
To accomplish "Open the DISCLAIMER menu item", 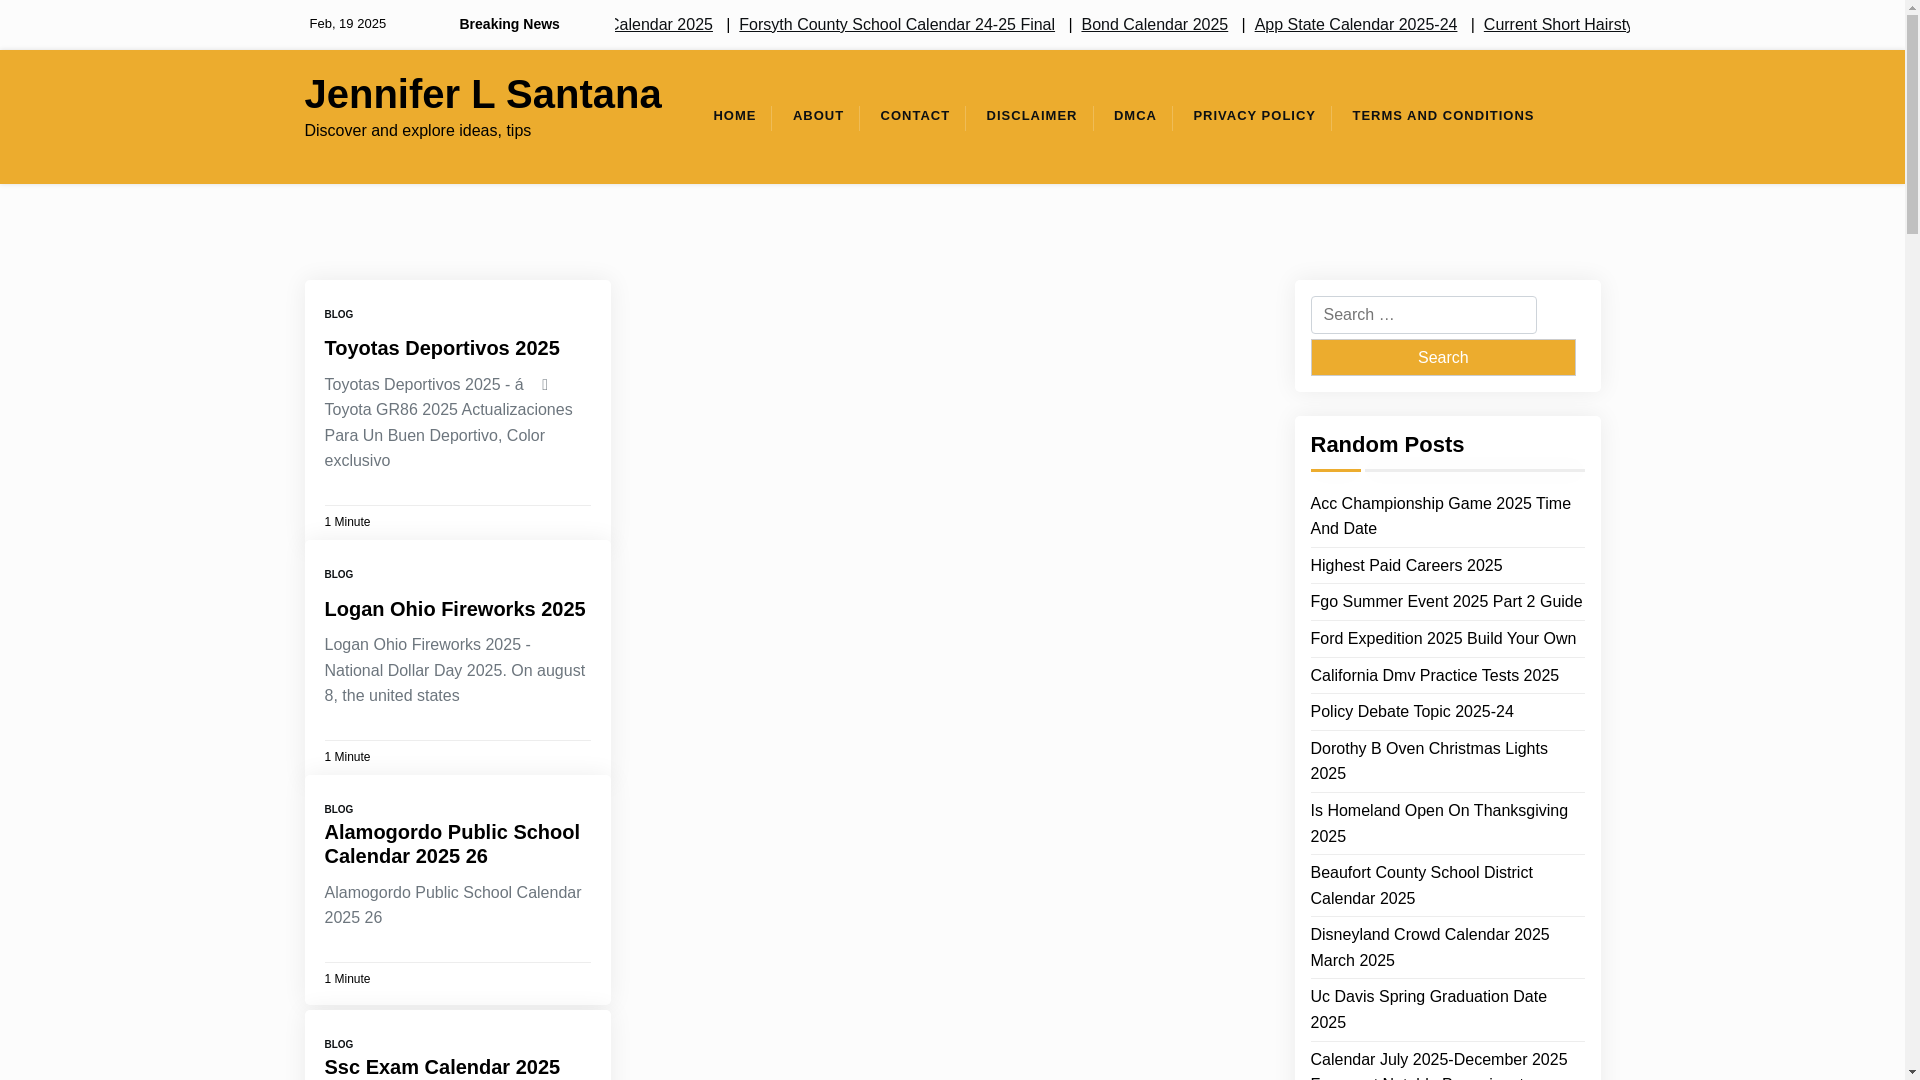I will point(1031,116).
